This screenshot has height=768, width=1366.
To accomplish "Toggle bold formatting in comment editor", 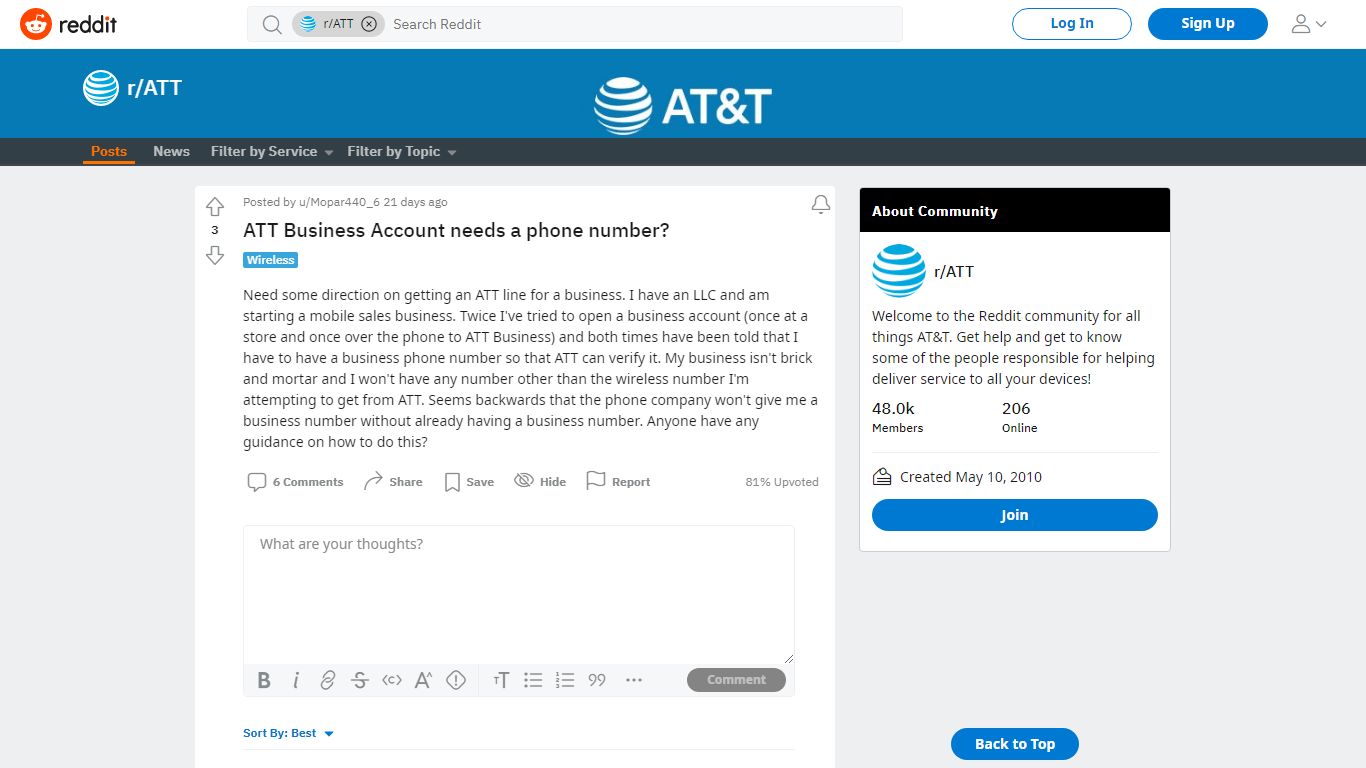I will tap(264, 680).
